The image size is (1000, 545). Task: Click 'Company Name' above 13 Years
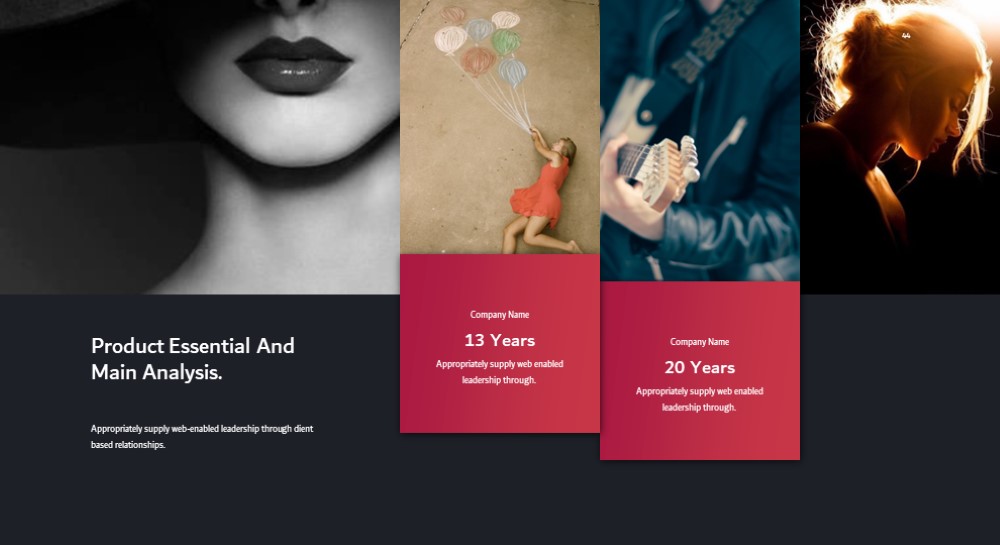click(499, 314)
